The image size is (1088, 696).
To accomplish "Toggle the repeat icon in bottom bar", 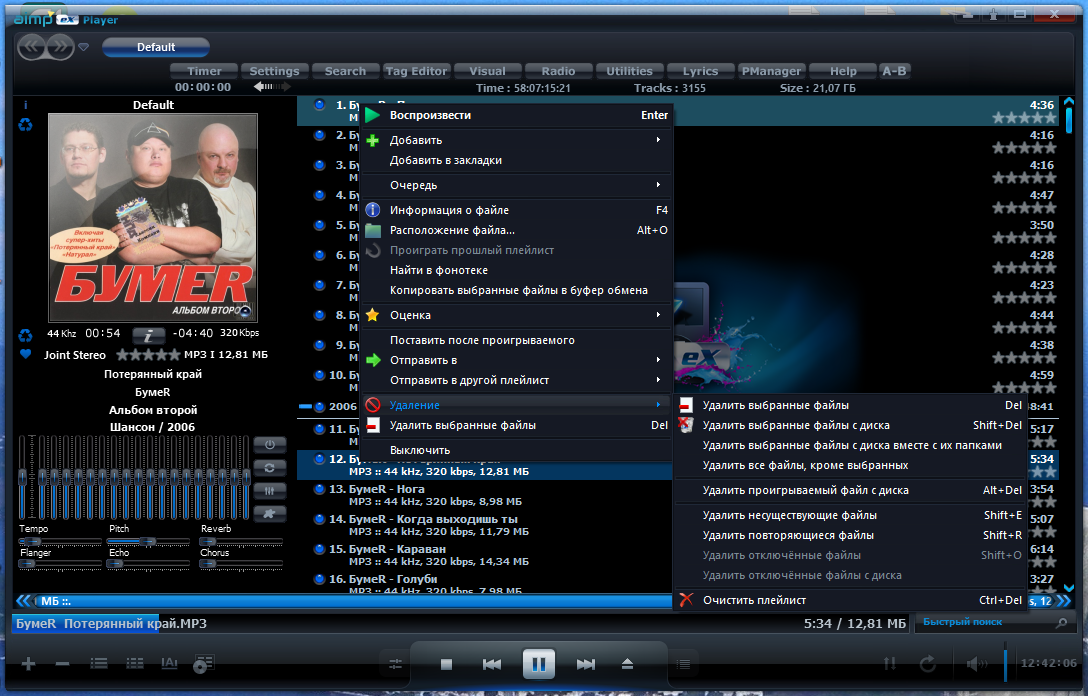I will 928,664.
